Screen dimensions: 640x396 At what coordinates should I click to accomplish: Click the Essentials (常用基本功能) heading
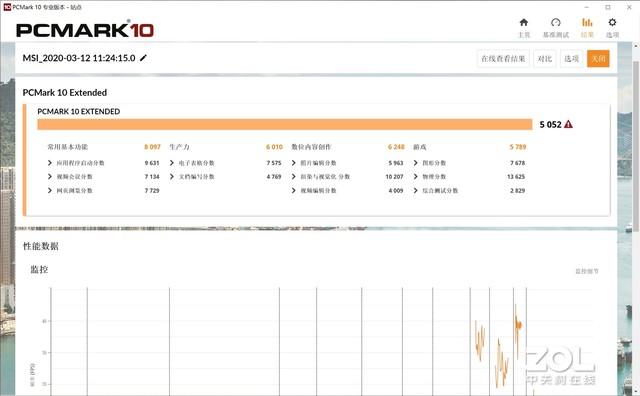pos(68,147)
